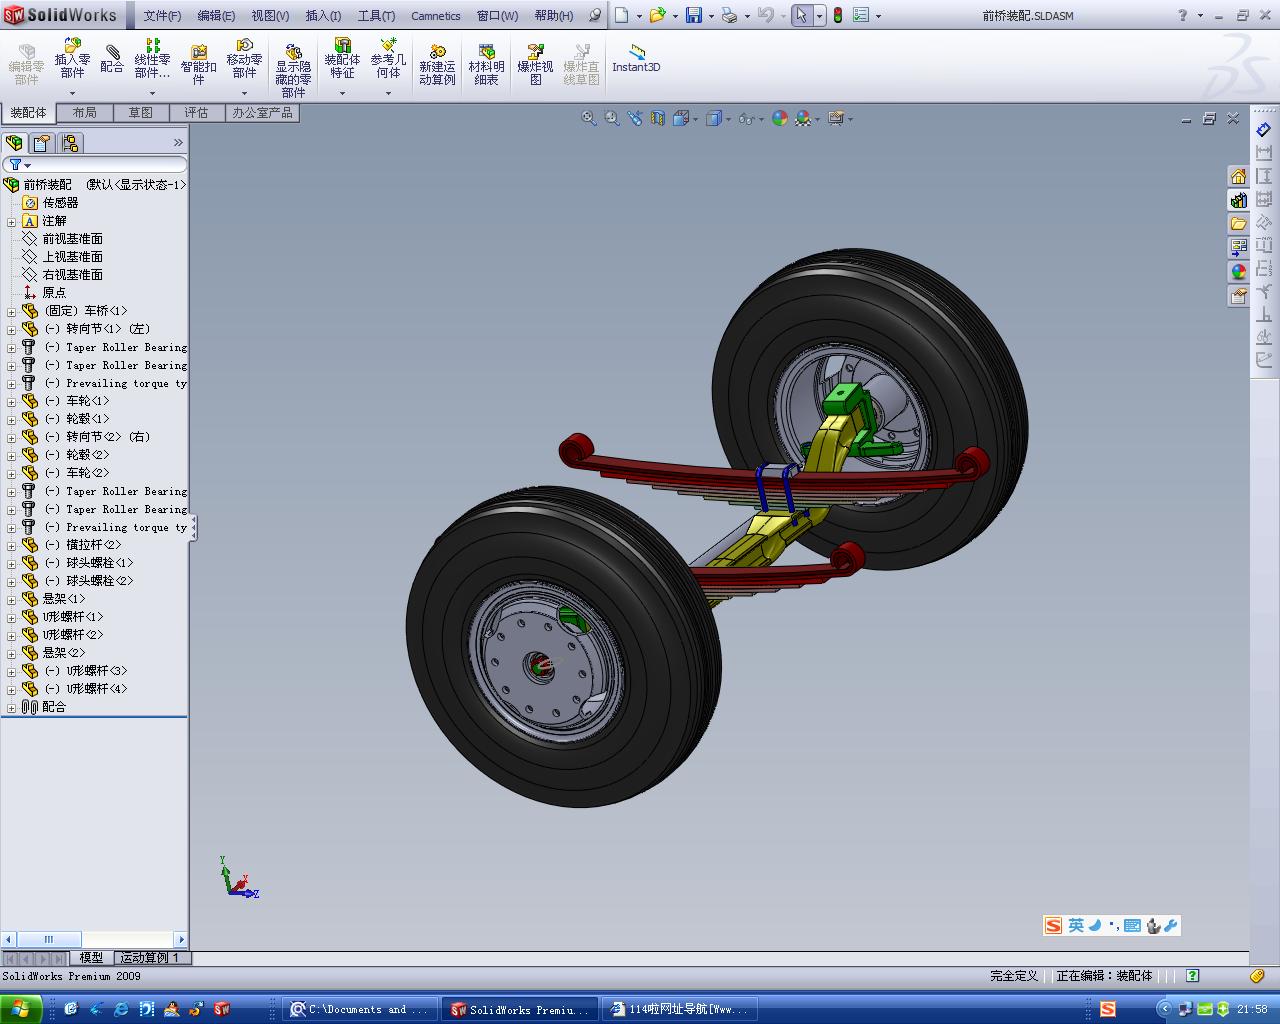Toggle the Hide/Show Items glasses icon
The image size is (1280, 1024).
pyautogui.click(x=746, y=118)
